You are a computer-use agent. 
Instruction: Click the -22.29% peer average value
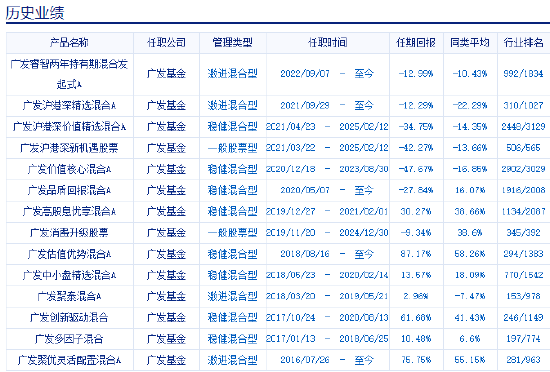point(470,106)
